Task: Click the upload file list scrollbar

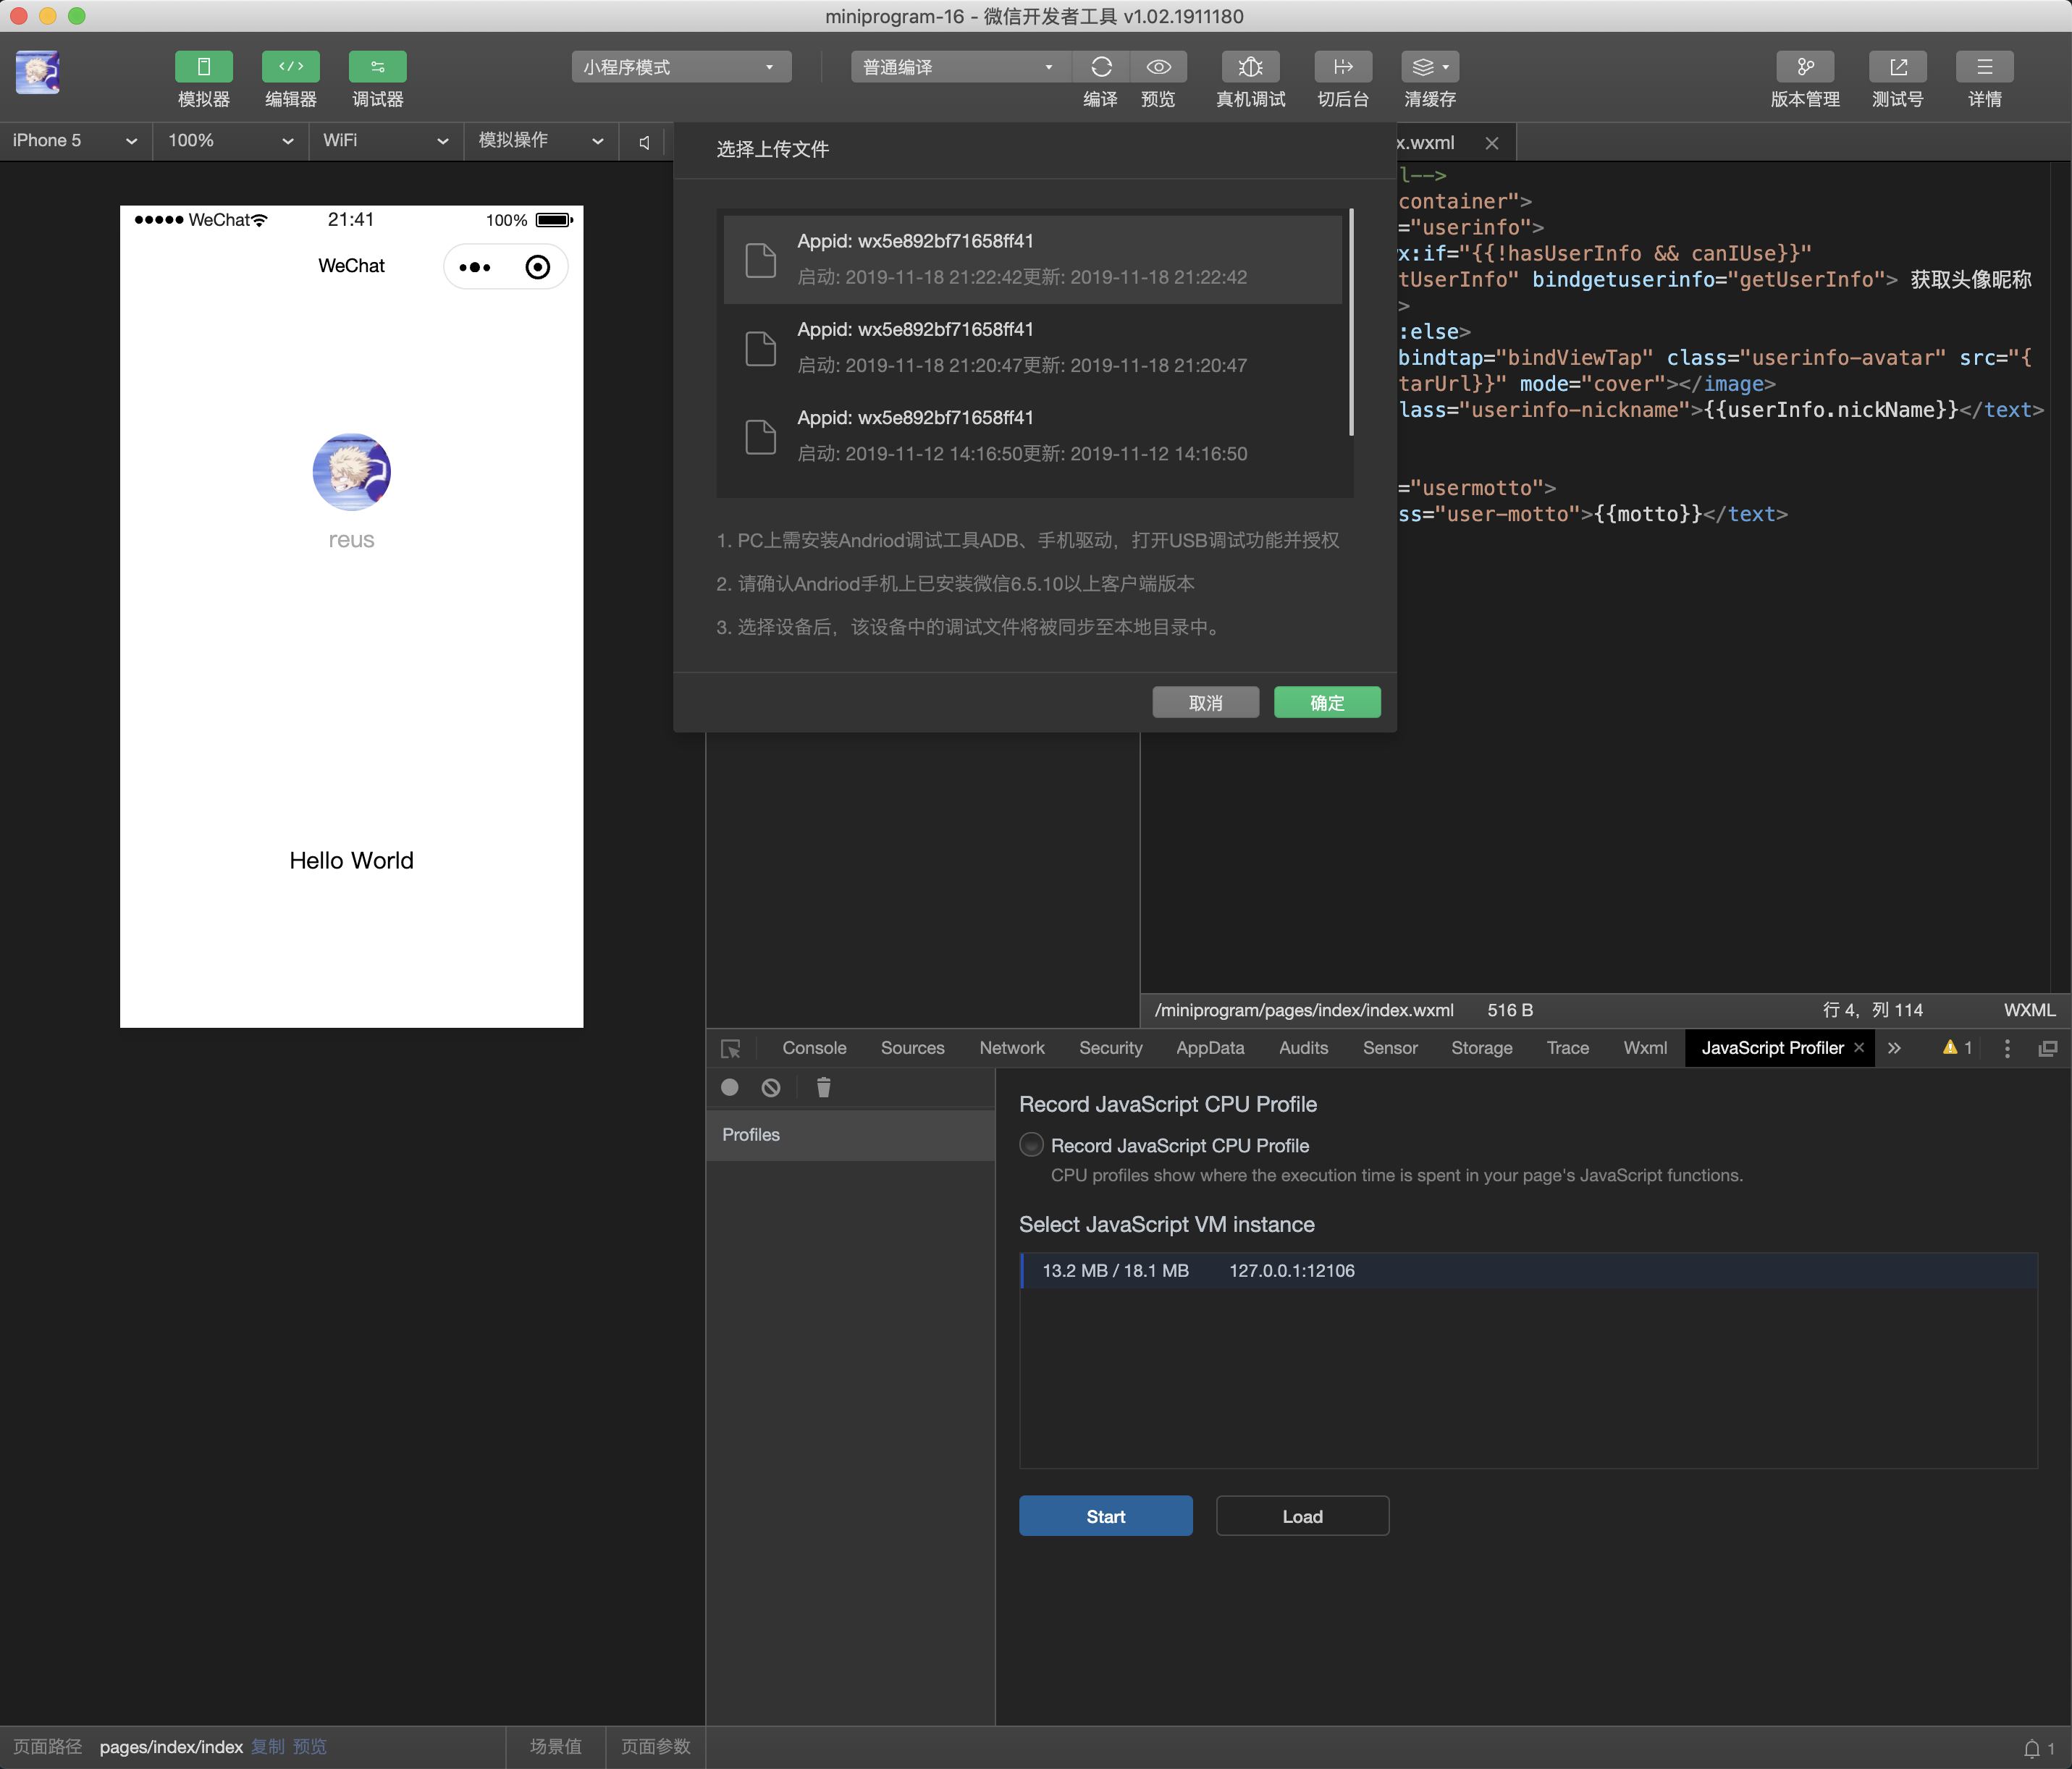Action: [x=1351, y=322]
